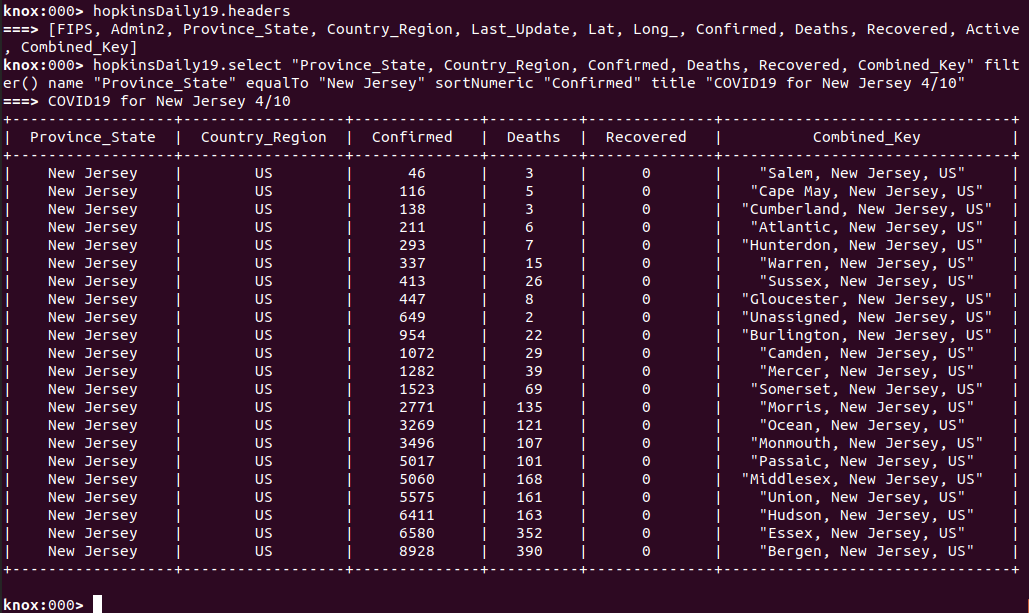Click Essex's deaths value 352
1029x613 pixels.
click(533, 533)
